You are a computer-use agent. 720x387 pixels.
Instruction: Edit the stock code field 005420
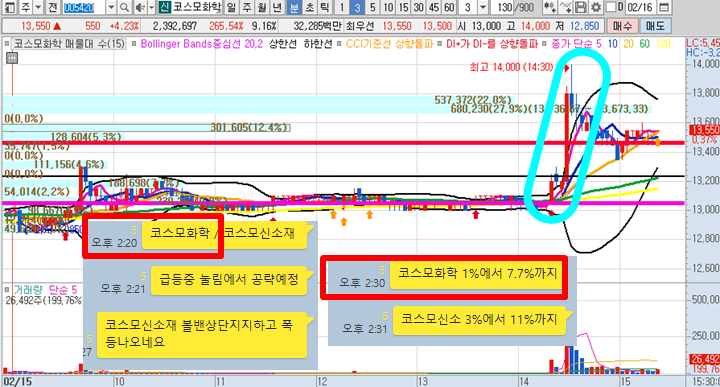point(84,7)
